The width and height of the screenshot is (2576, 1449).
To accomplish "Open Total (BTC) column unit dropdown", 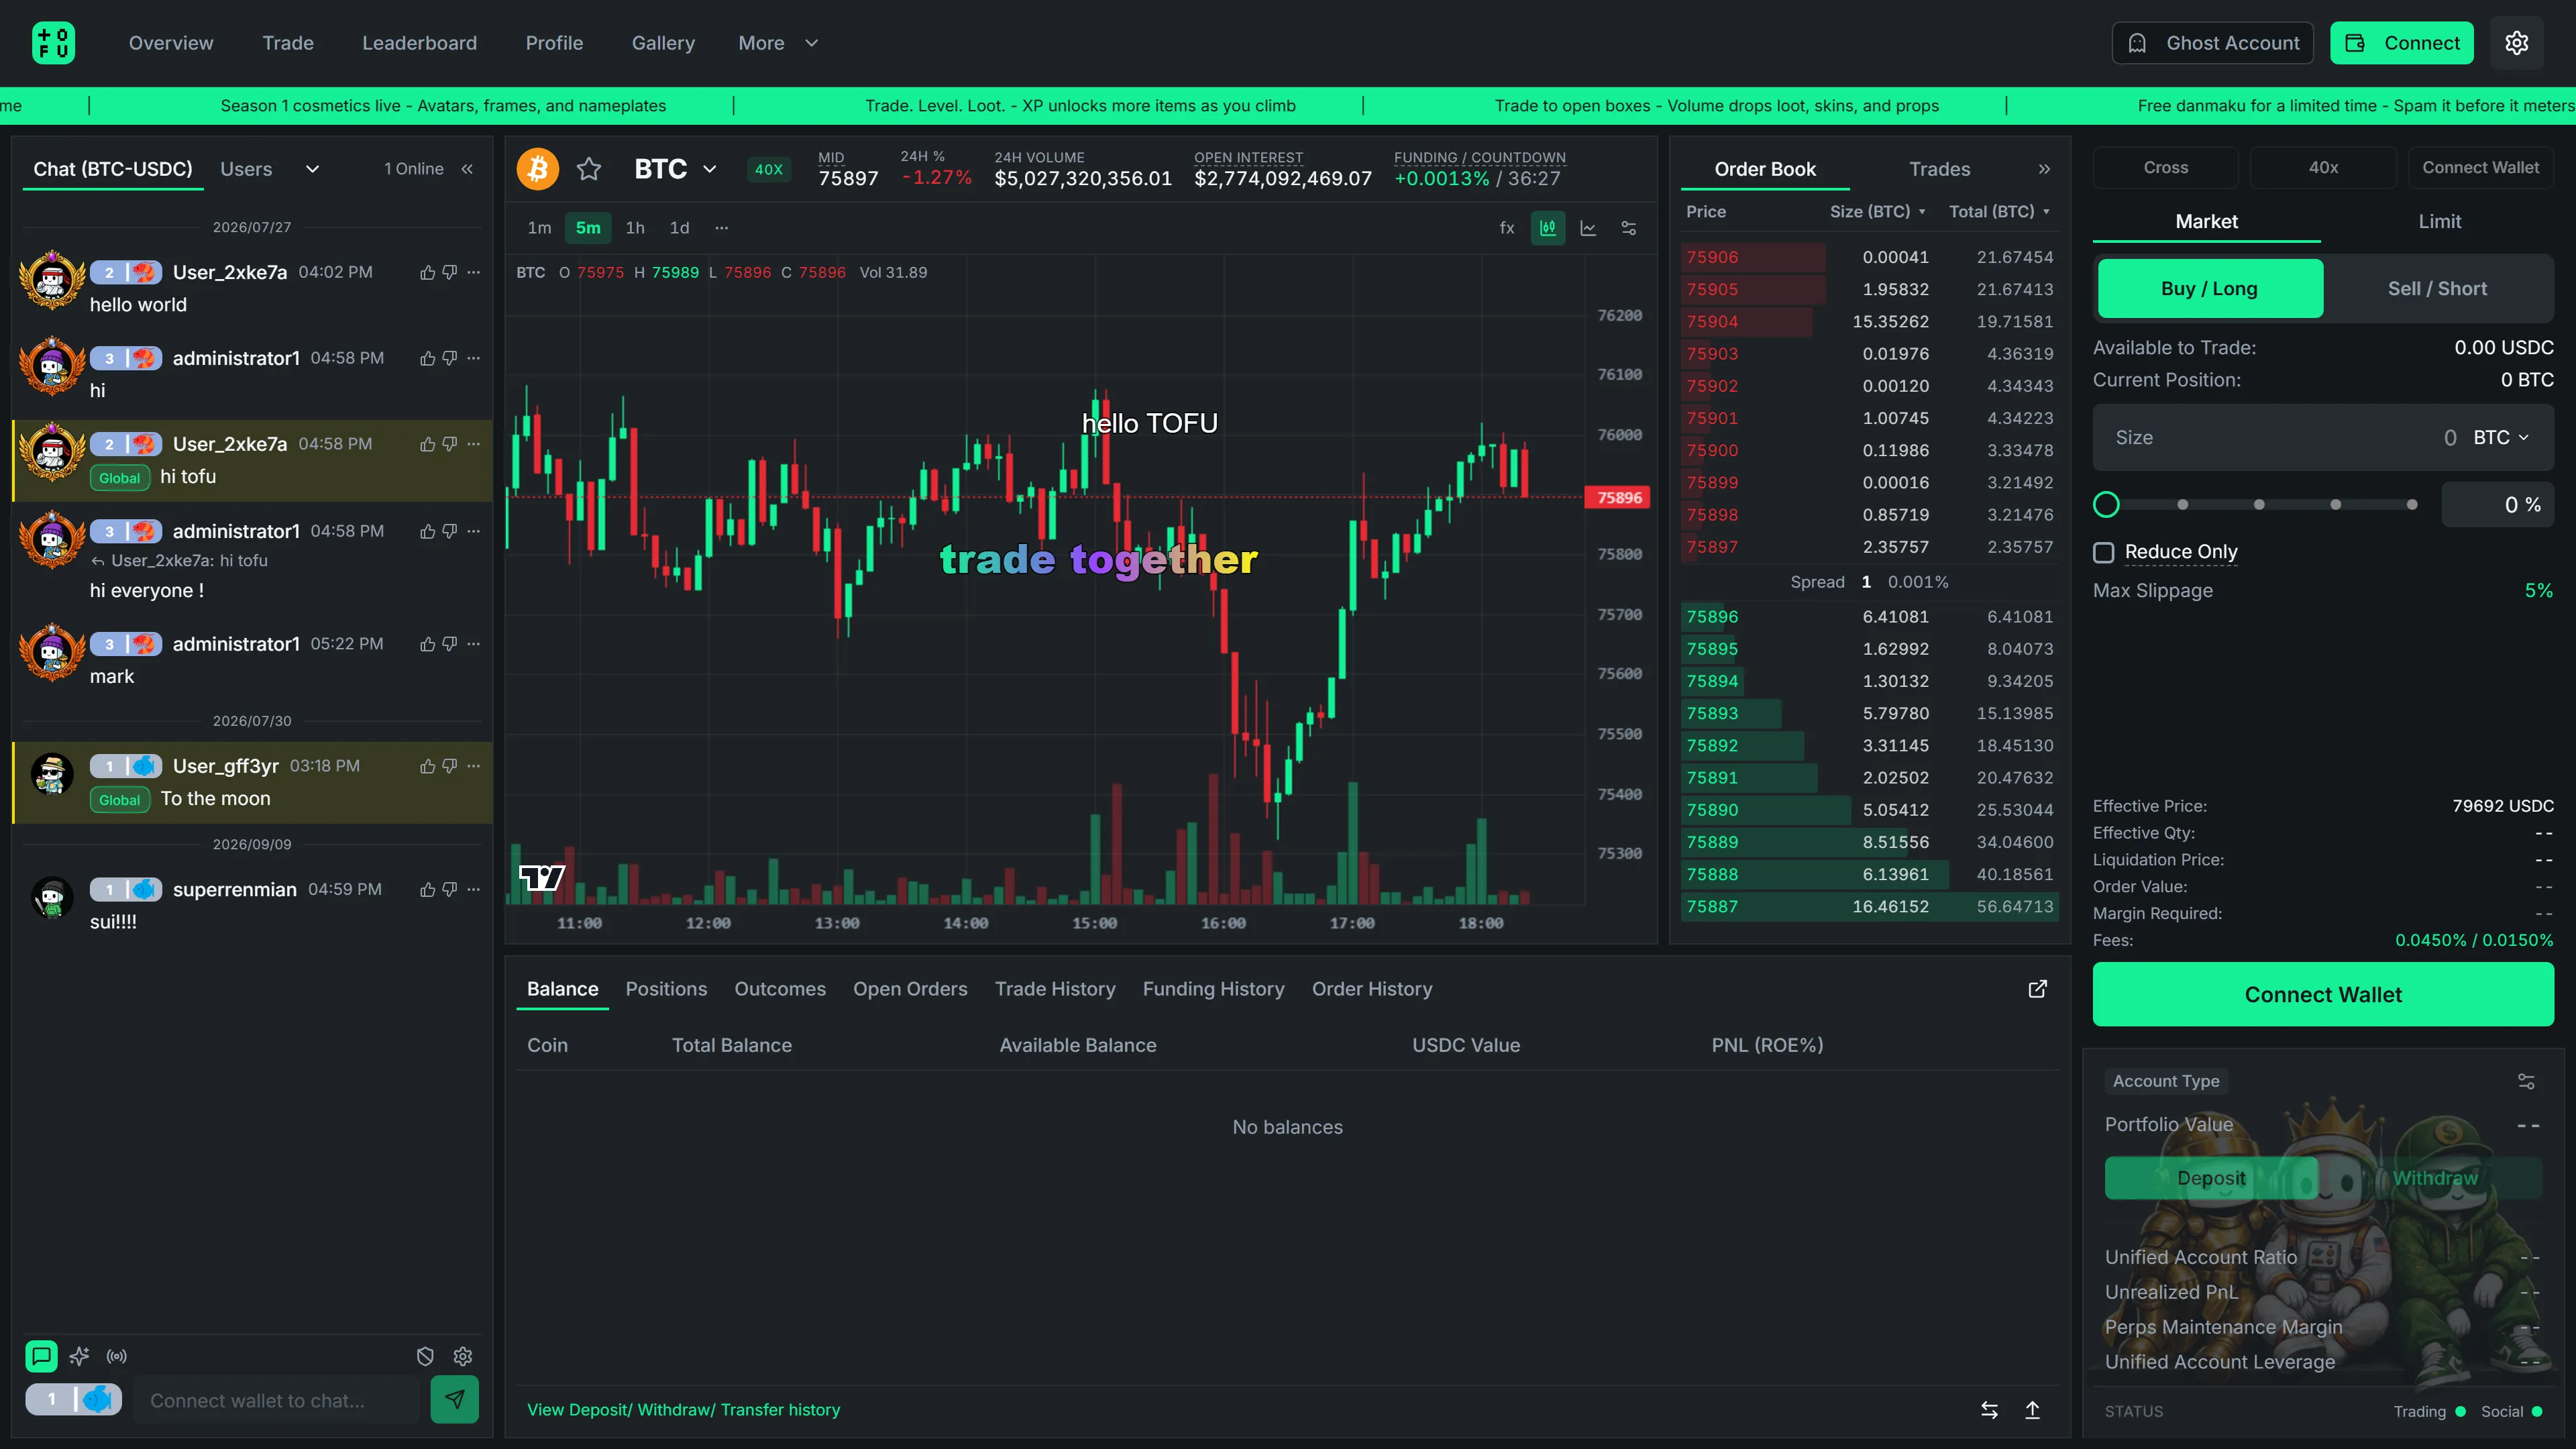I will (1999, 211).
